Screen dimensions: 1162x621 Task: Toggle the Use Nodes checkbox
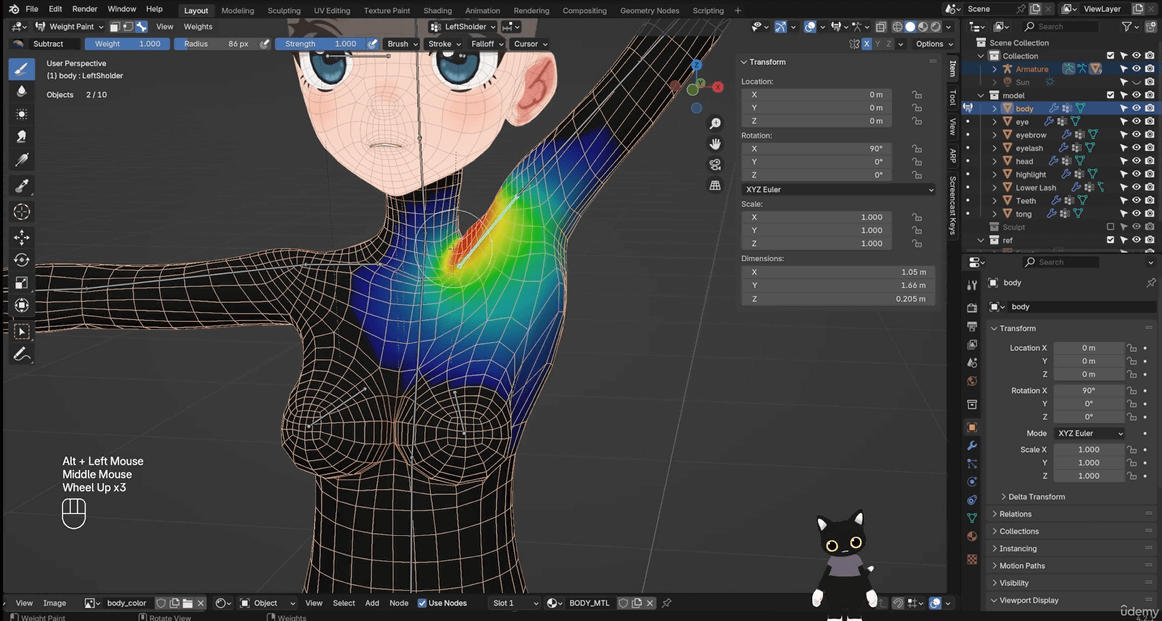[422, 603]
